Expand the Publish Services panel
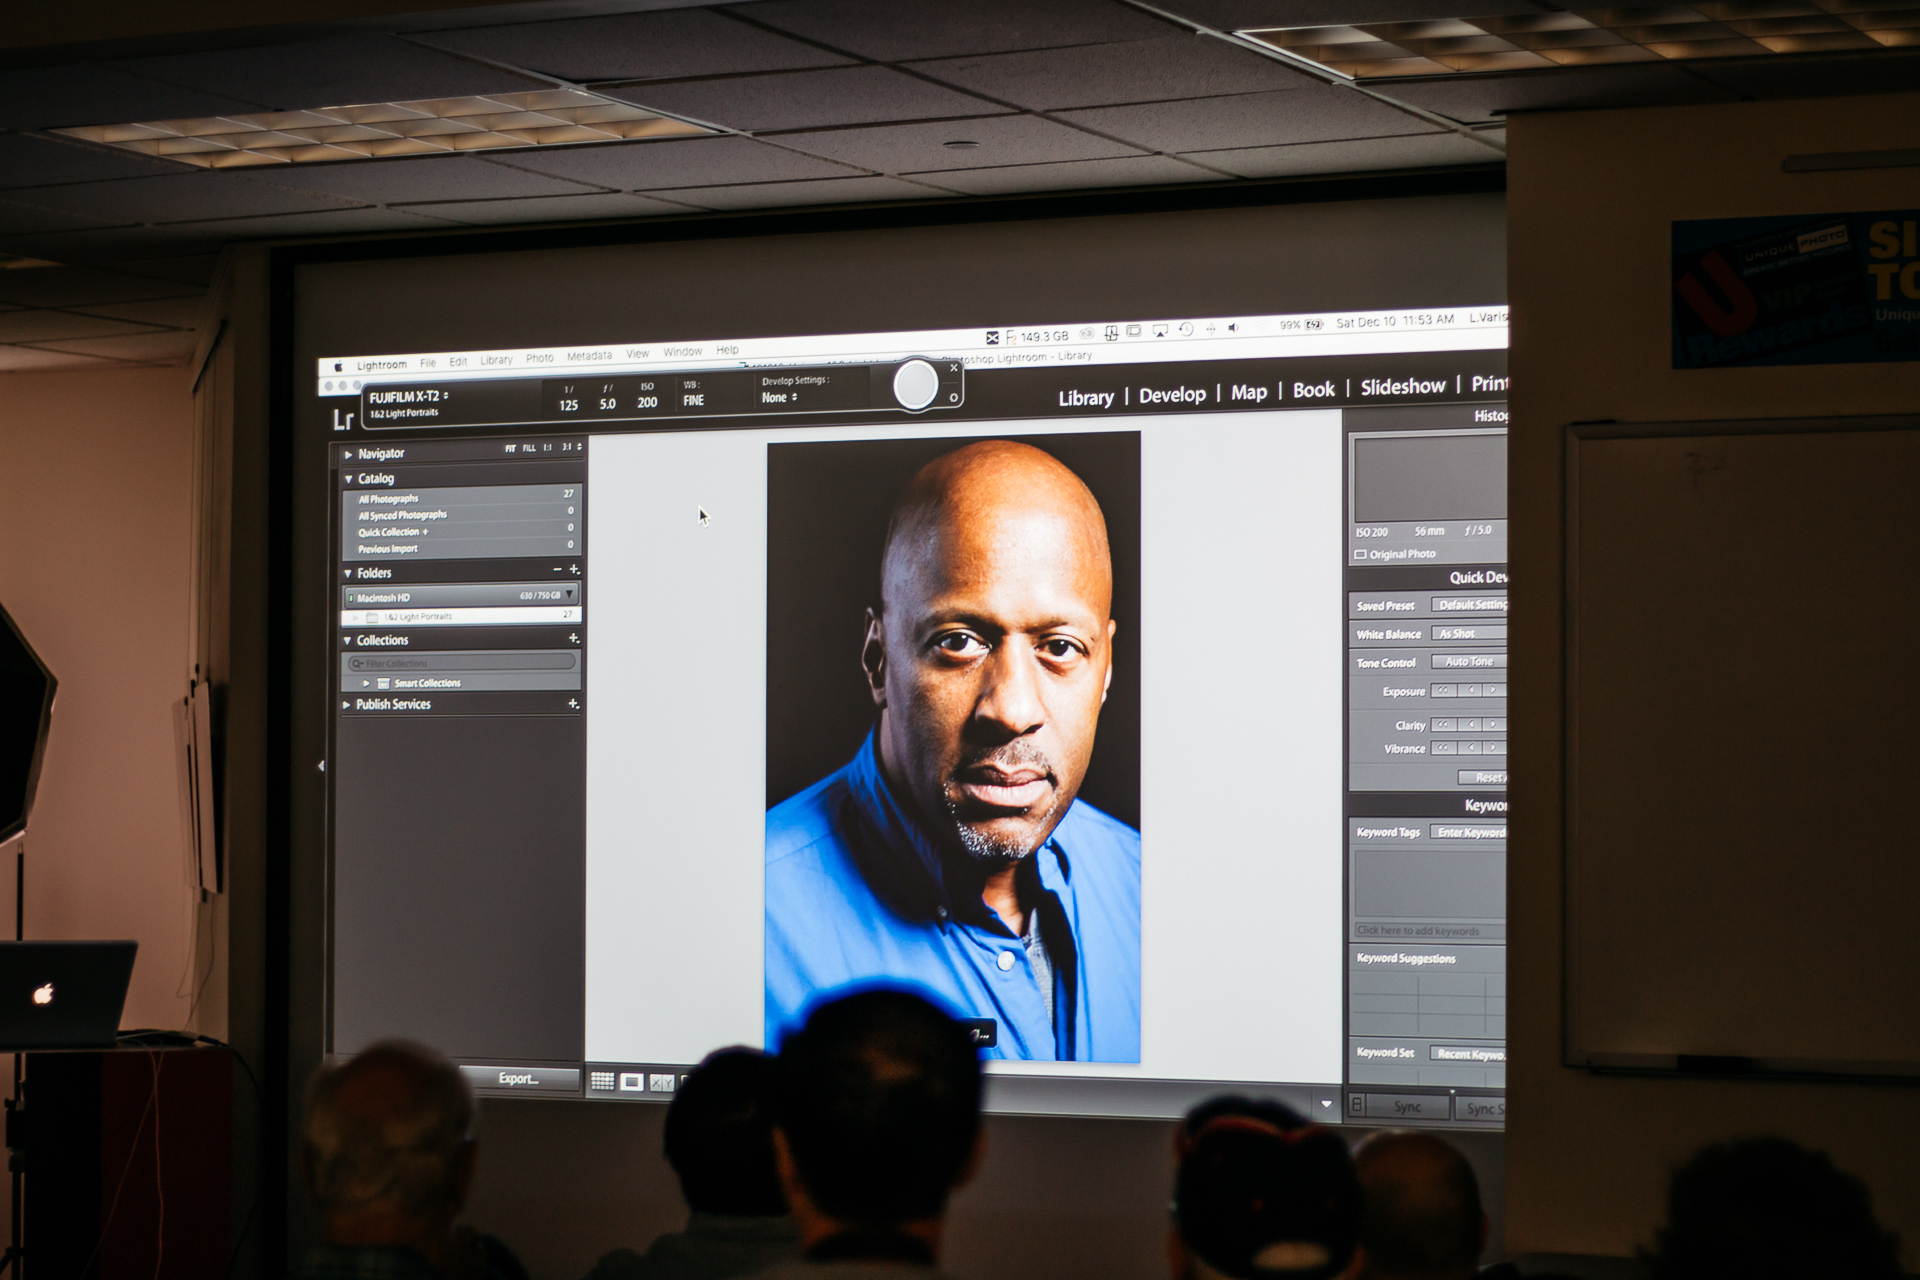This screenshot has width=1920, height=1280. click(347, 705)
